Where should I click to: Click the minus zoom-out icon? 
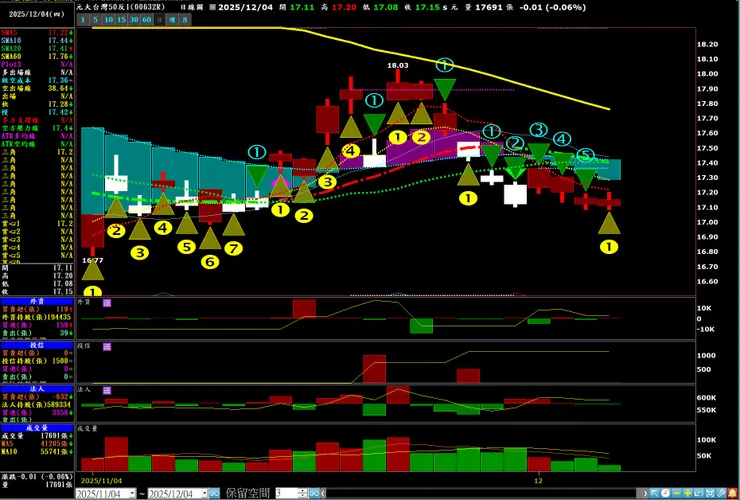point(677,493)
